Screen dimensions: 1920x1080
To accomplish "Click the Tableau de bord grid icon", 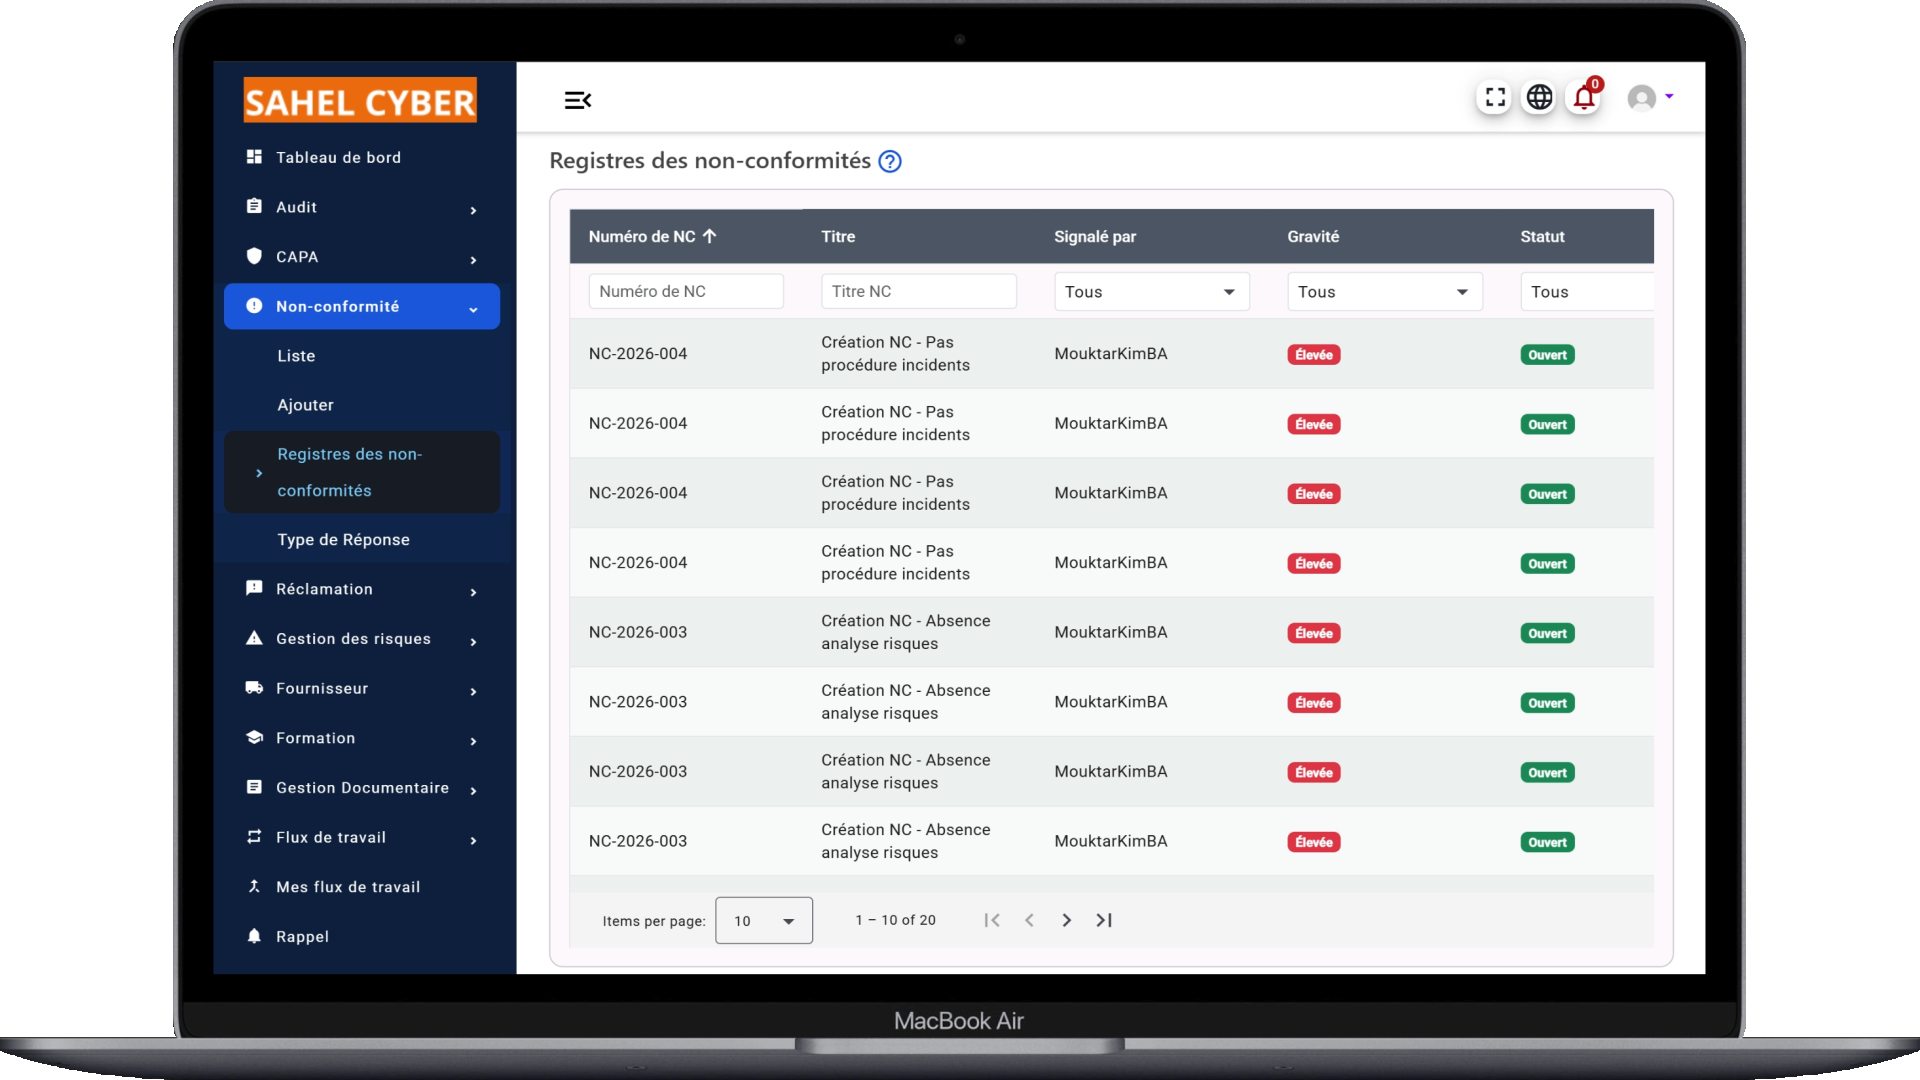I will [254, 157].
